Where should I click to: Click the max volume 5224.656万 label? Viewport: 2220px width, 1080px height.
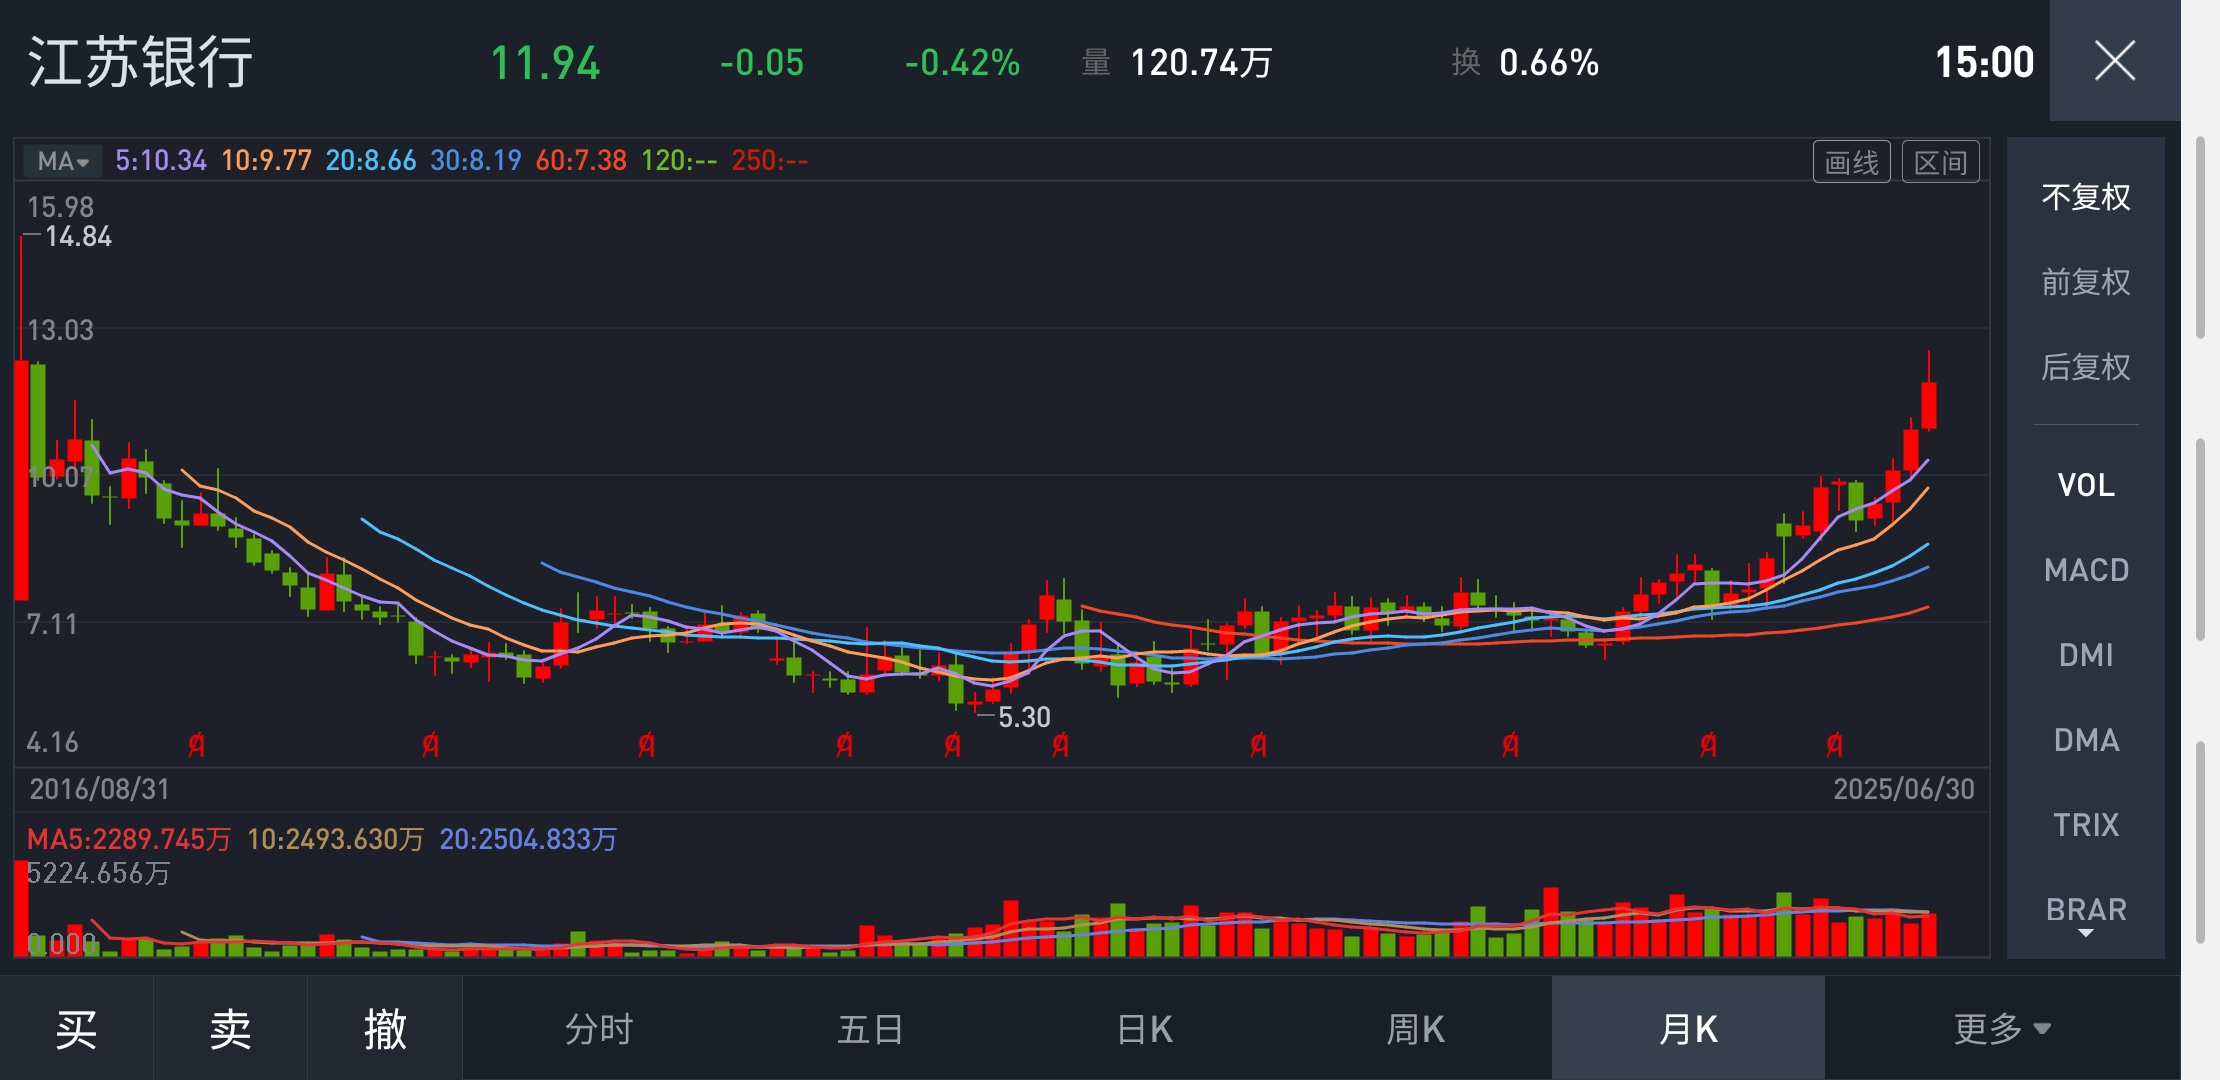(98, 873)
